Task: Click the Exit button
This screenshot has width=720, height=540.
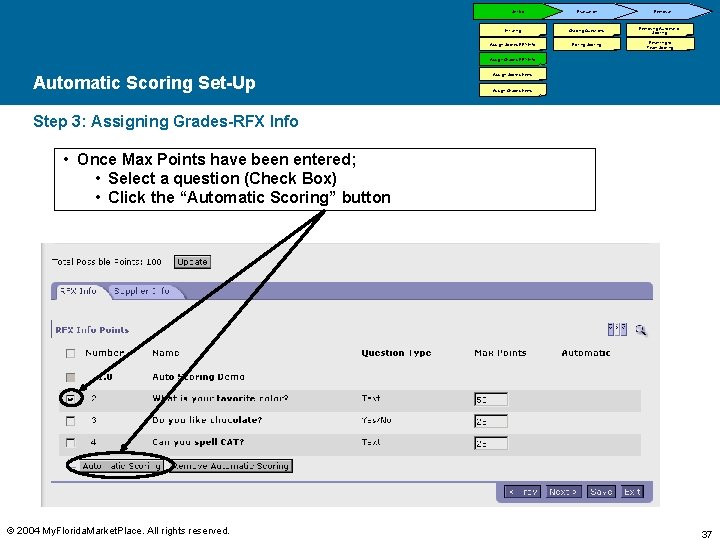Action: point(632,492)
